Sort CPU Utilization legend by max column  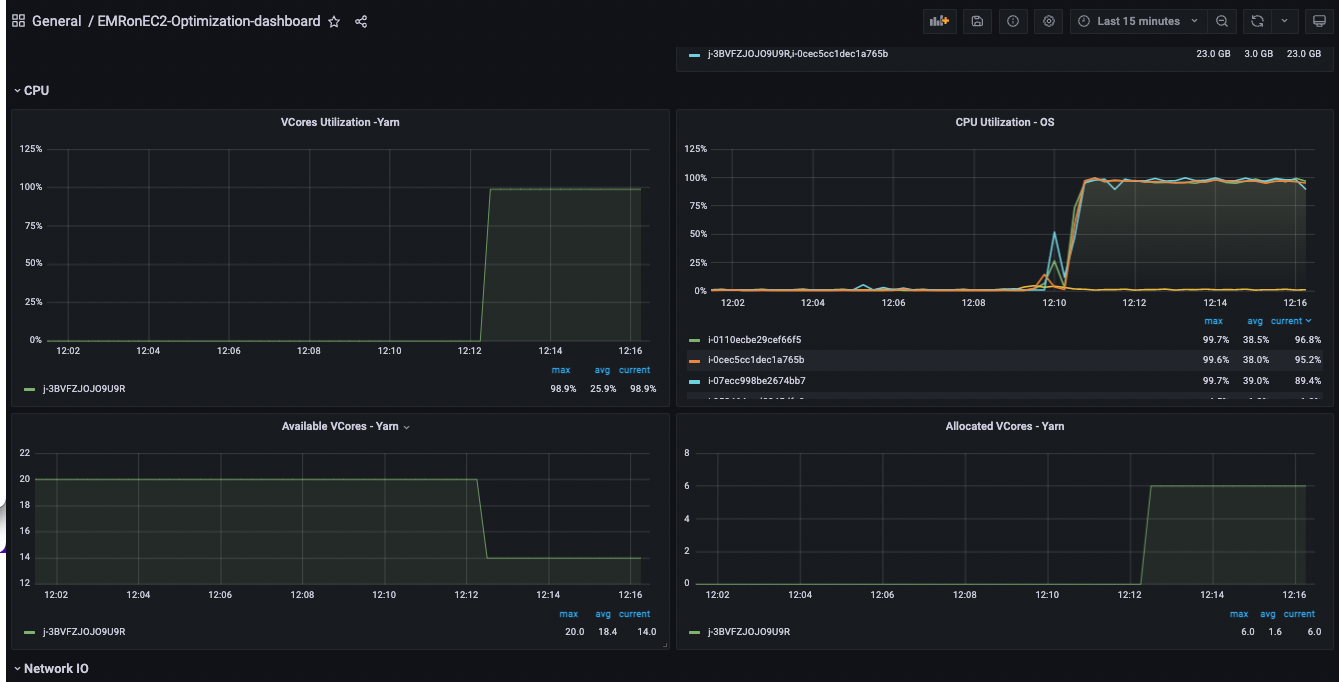tap(1213, 321)
